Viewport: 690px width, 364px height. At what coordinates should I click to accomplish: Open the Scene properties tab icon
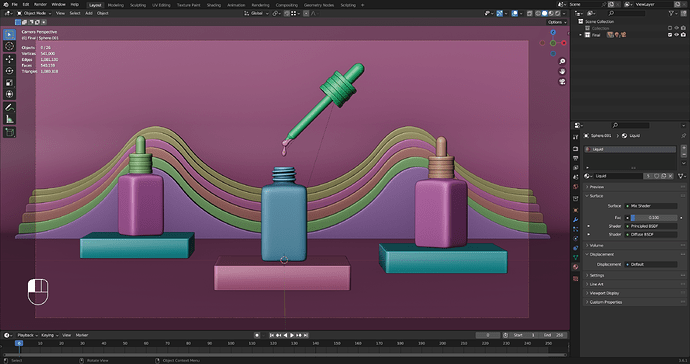tap(576, 177)
